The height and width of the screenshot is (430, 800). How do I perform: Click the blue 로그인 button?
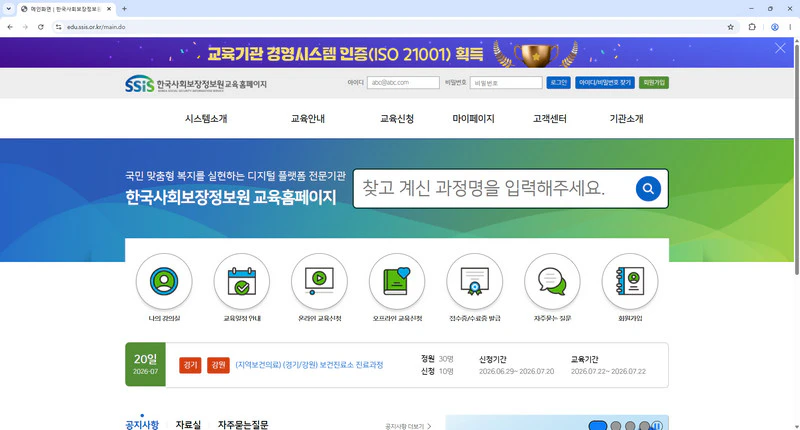tap(558, 83)
